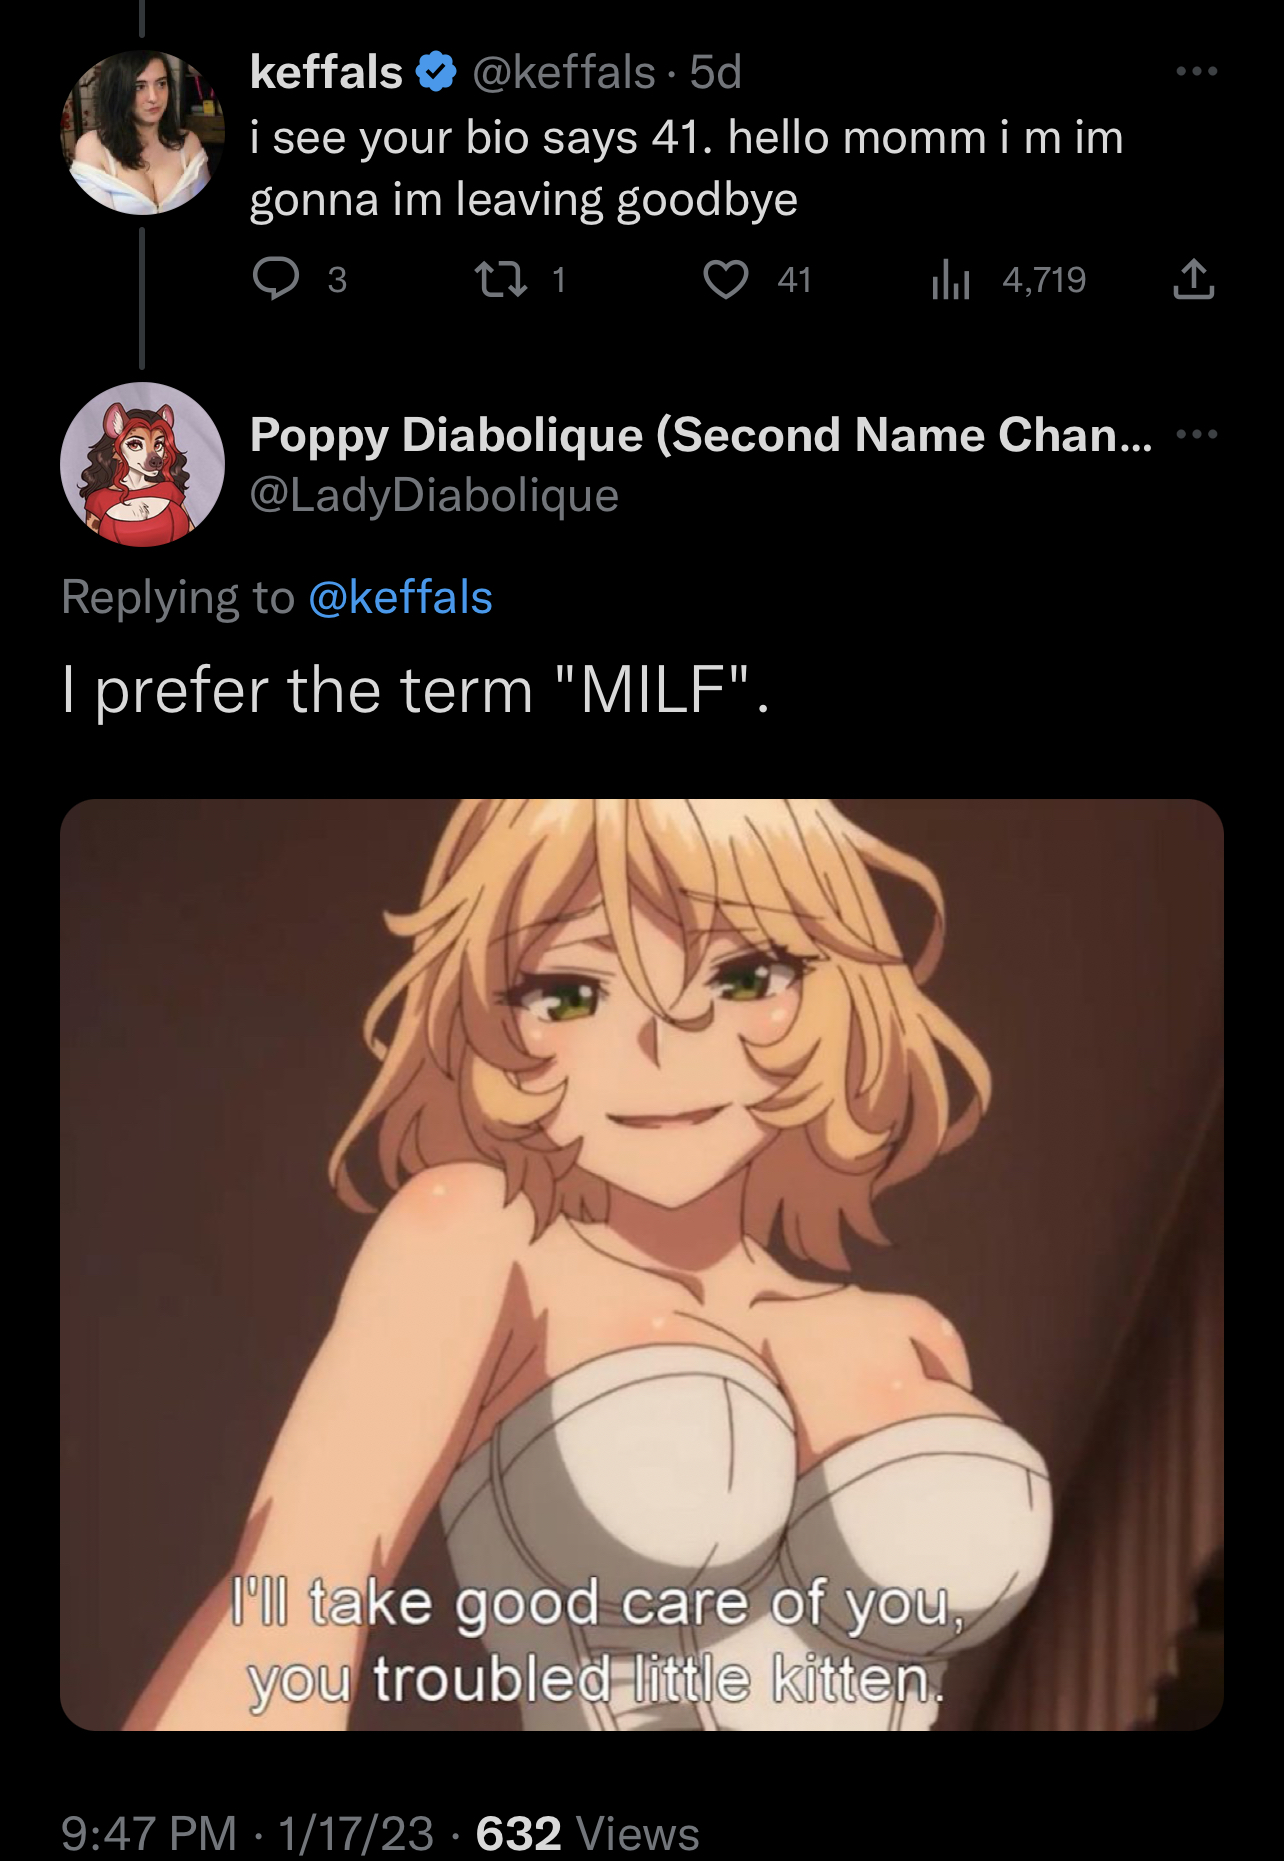Viewport: 1284px width, 1861px height.
Task: Click the 9:47 PM 1/17/23 timestamp
Action: (x=247, y=1833)
